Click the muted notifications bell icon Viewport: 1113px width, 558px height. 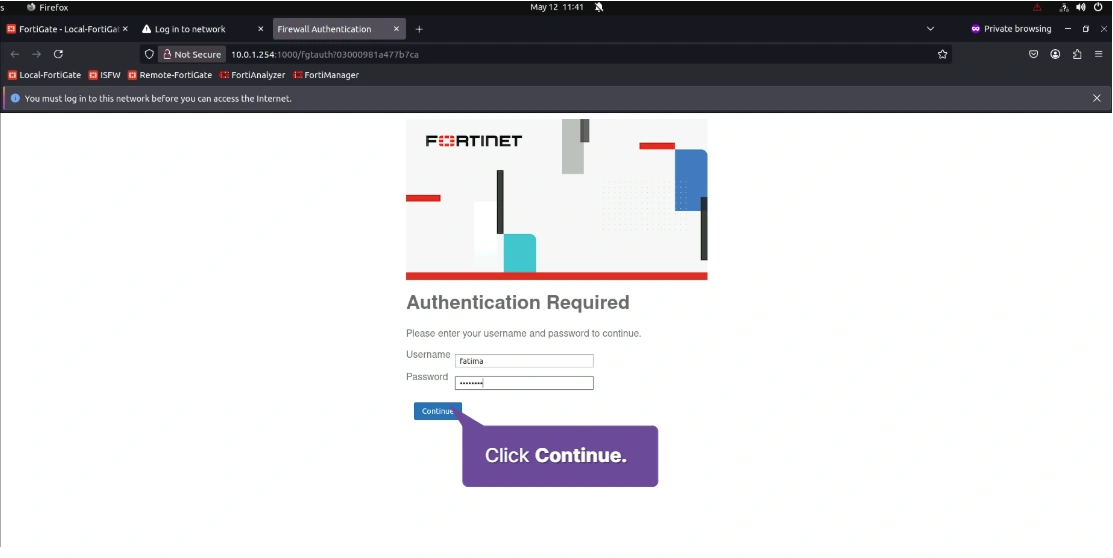coord(599,7)
